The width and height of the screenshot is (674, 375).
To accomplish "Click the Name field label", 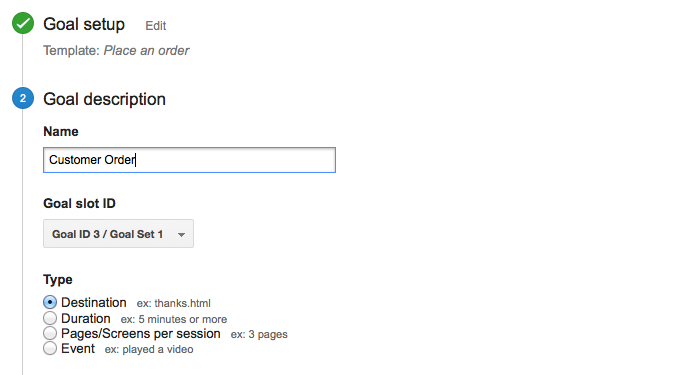I will click(61, 132).
